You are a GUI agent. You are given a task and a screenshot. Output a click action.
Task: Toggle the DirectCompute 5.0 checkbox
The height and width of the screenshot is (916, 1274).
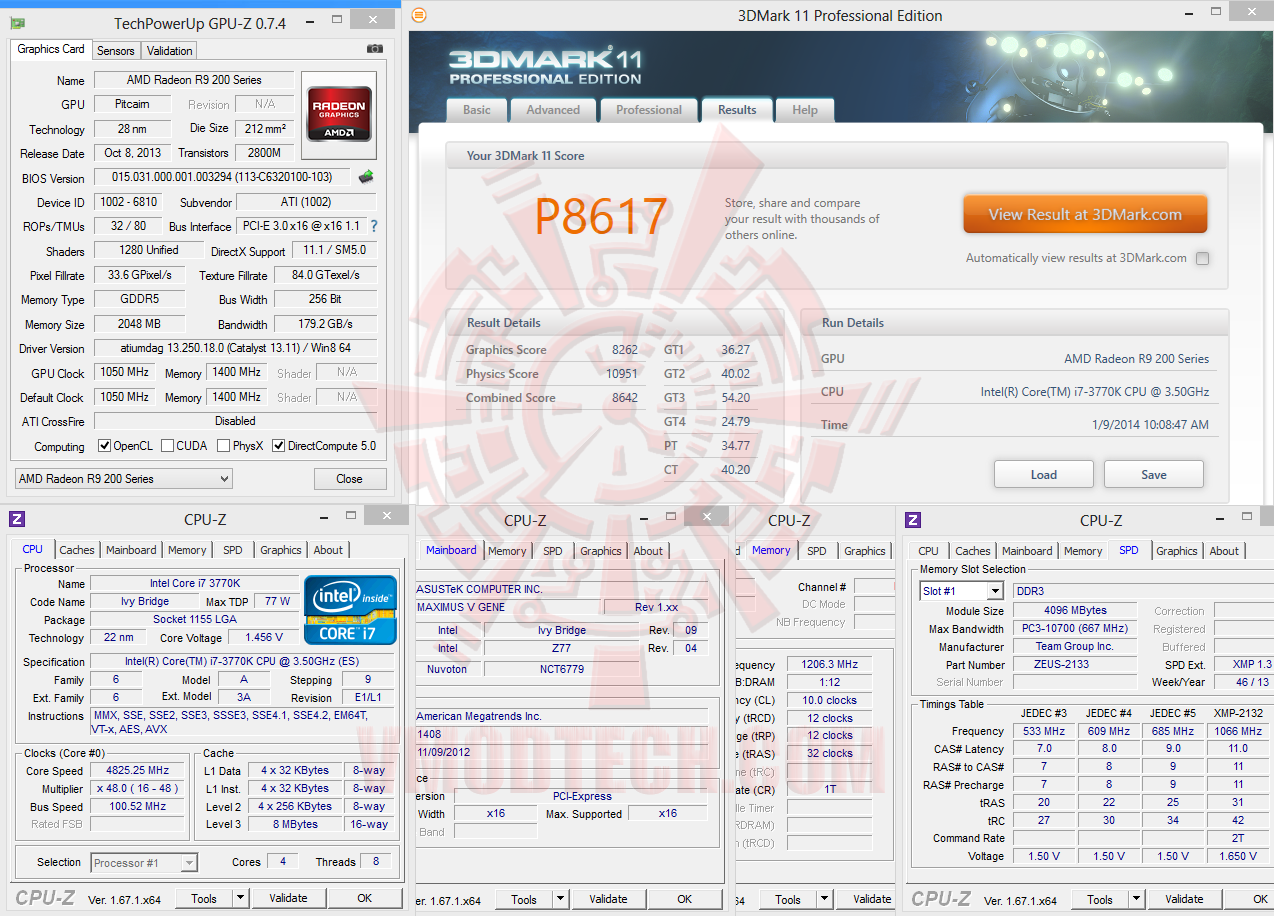pyautogui.click(x=279, y=446)
